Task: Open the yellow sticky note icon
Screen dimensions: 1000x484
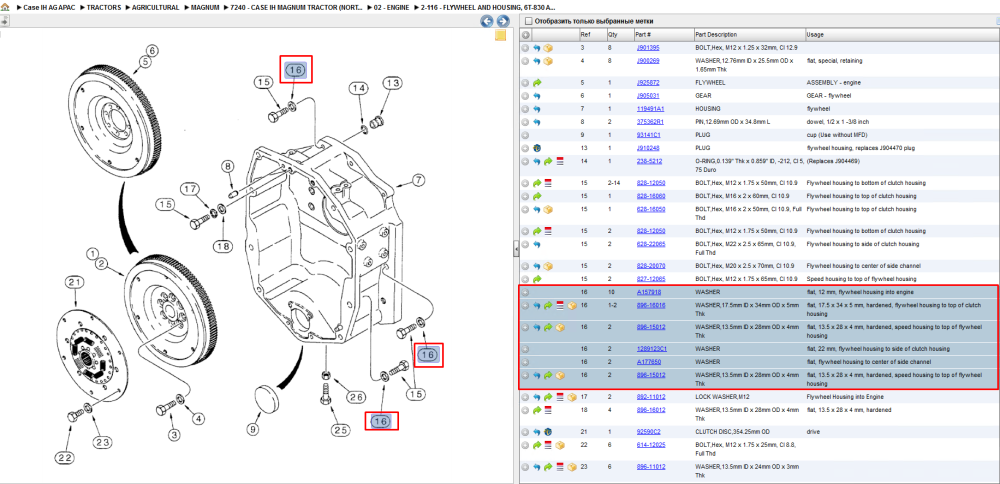Action: (x=501, y=35)
